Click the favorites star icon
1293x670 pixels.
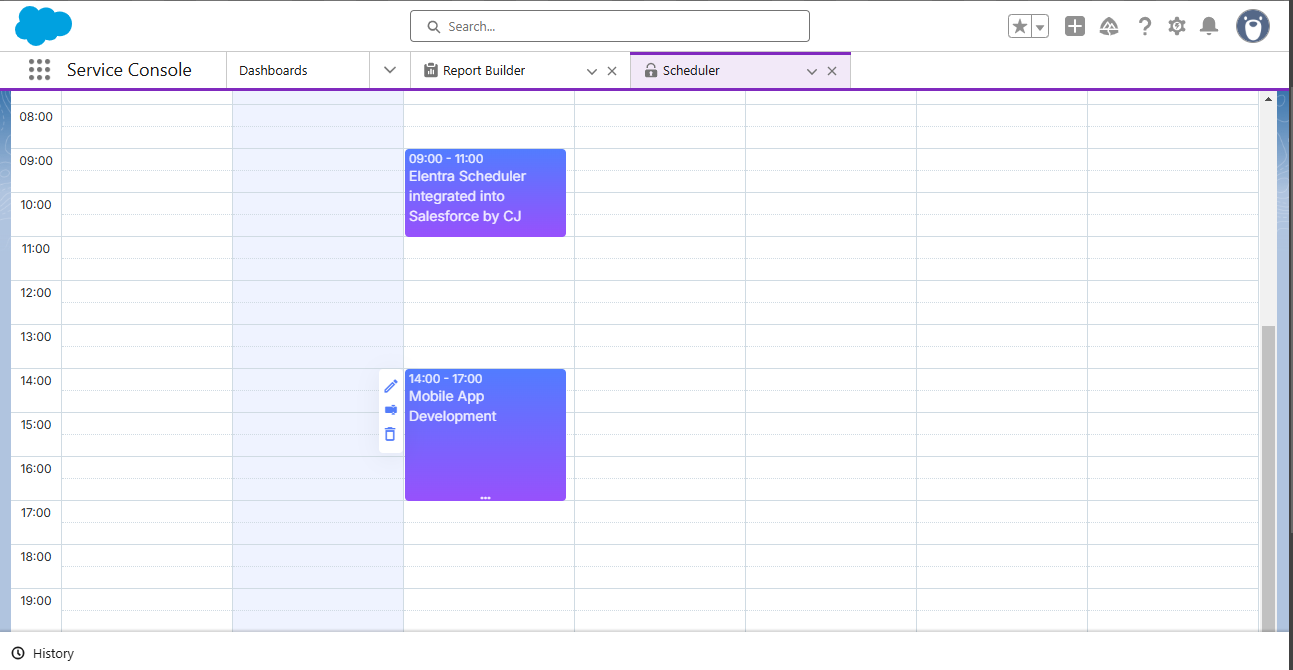tap(1019, 27)
